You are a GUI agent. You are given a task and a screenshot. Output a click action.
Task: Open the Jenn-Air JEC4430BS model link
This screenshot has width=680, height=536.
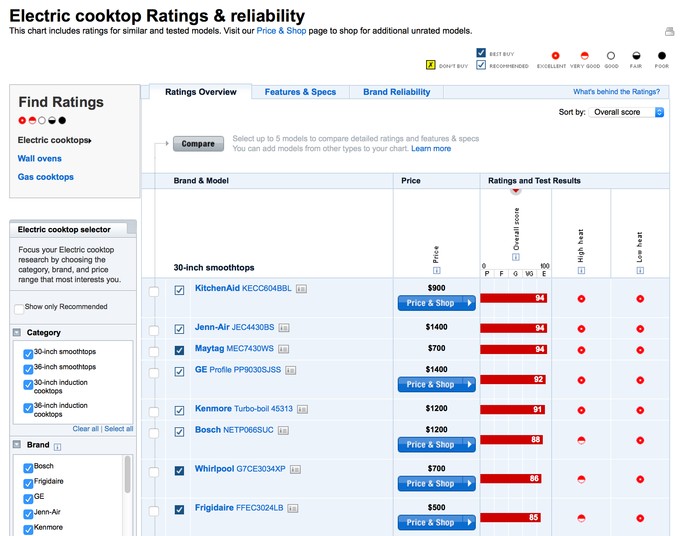[234, 327]
